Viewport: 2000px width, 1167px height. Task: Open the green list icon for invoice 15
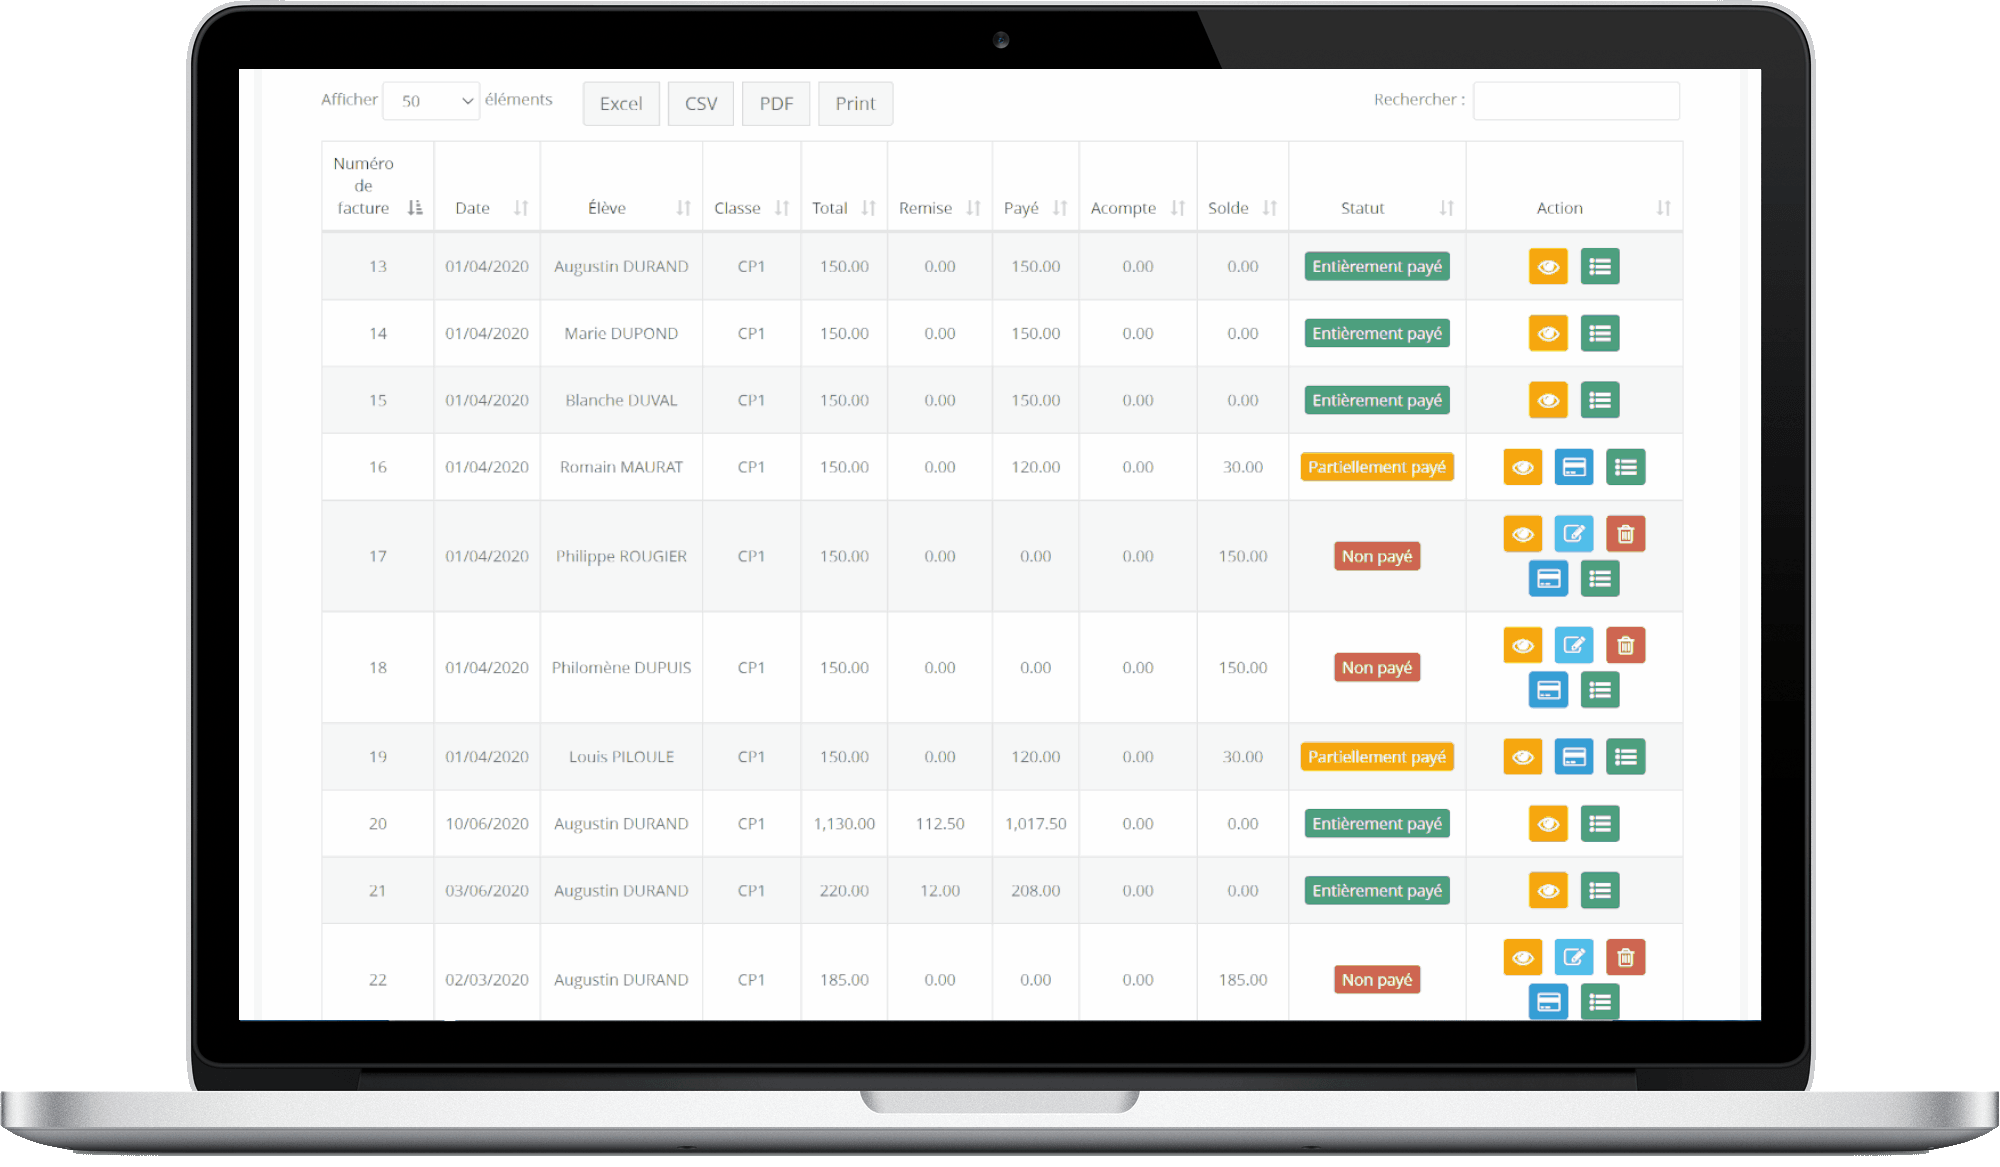tap(1600, 401)
